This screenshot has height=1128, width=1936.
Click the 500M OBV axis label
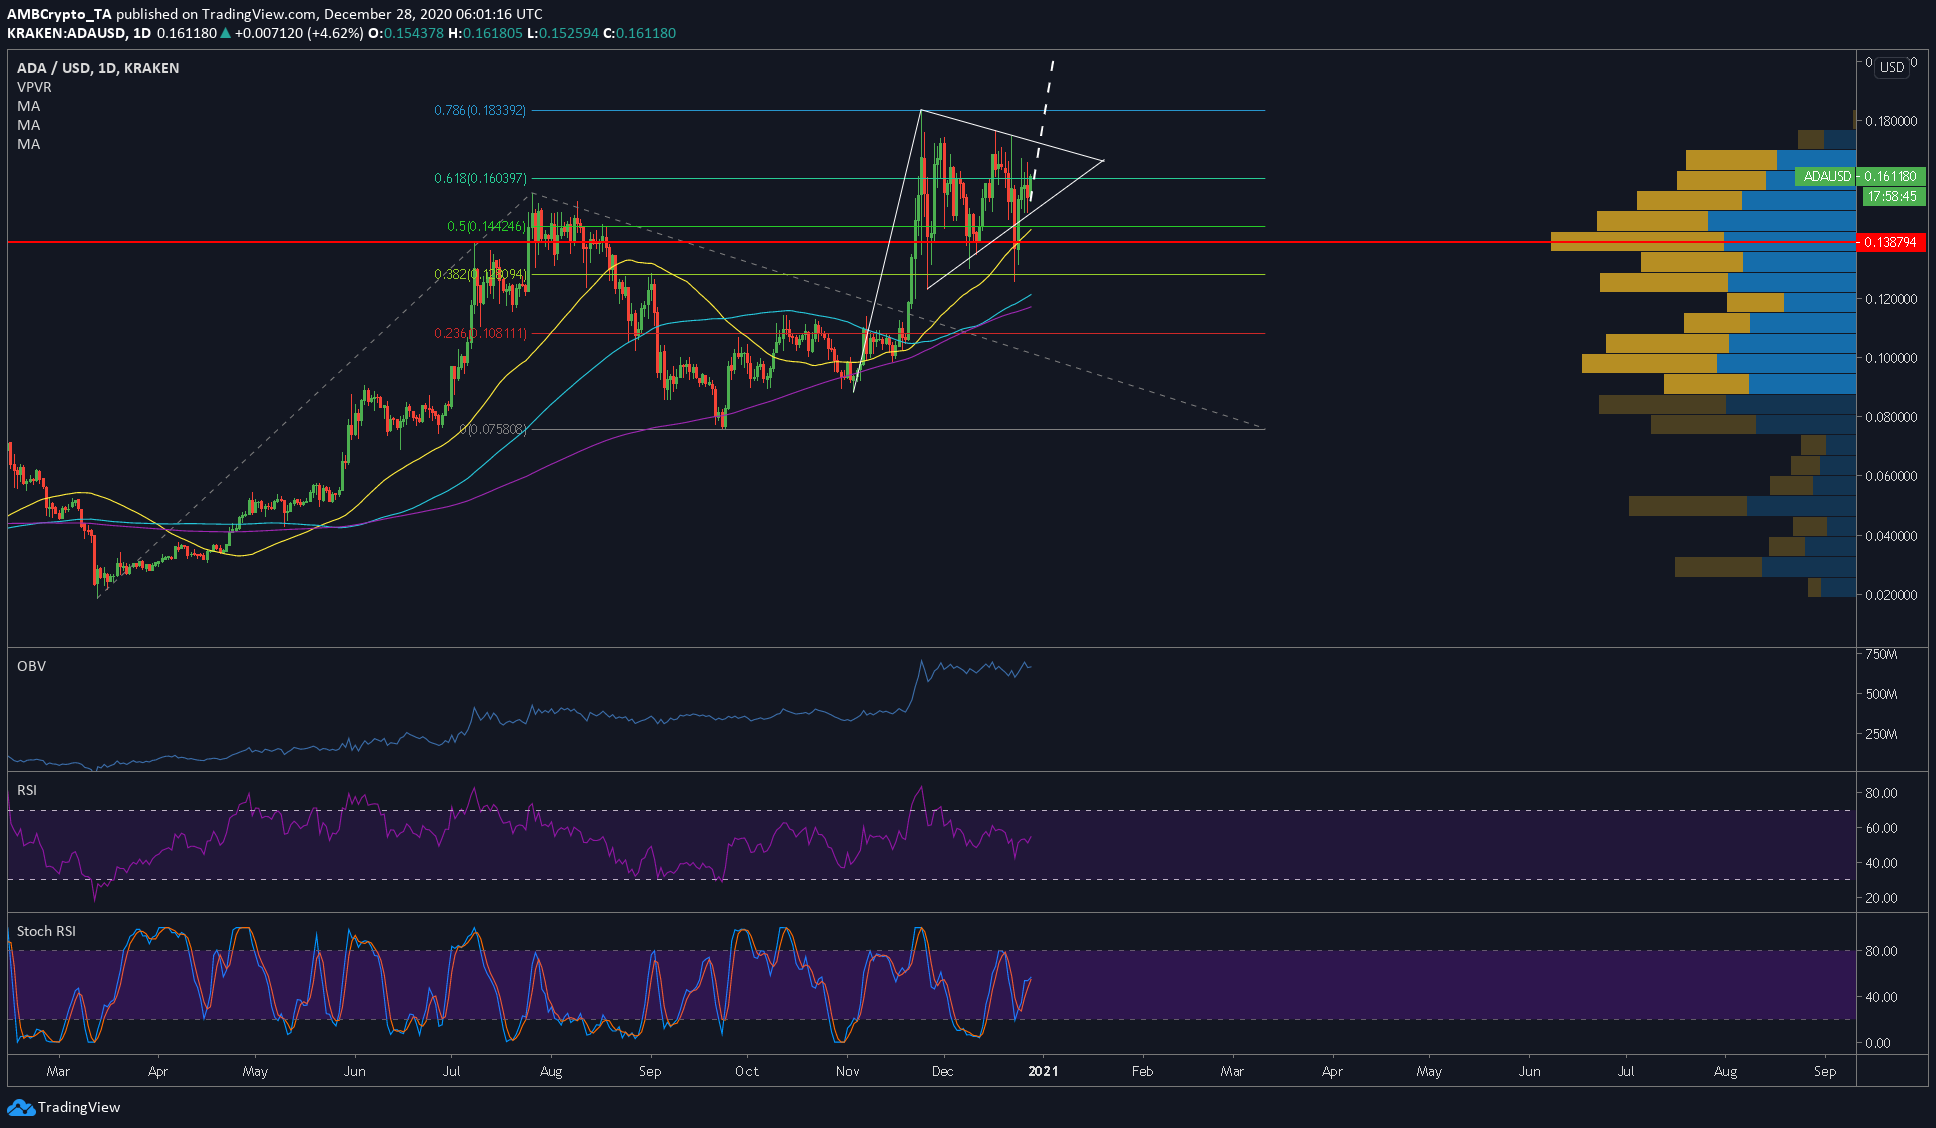[1881, 694]
